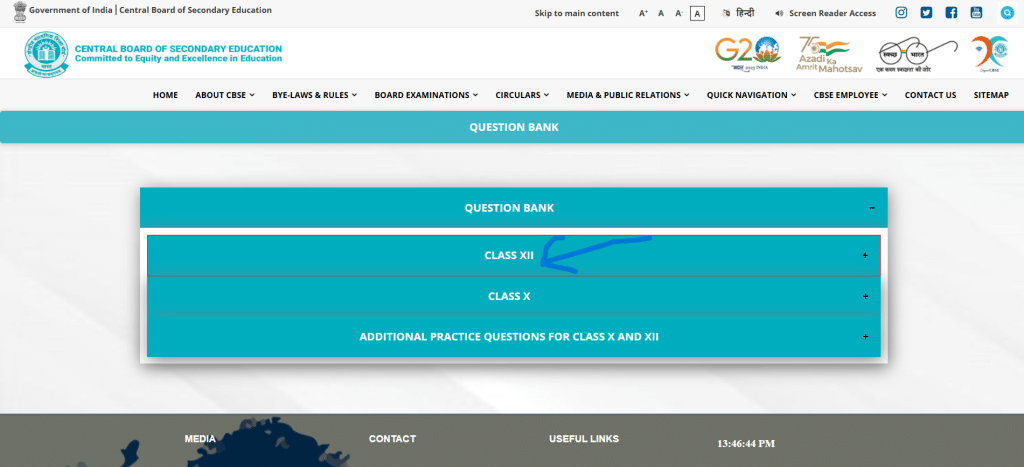The image size is (1024, 467).
Task: Click Government of India header text
Action: coord(71,10)
